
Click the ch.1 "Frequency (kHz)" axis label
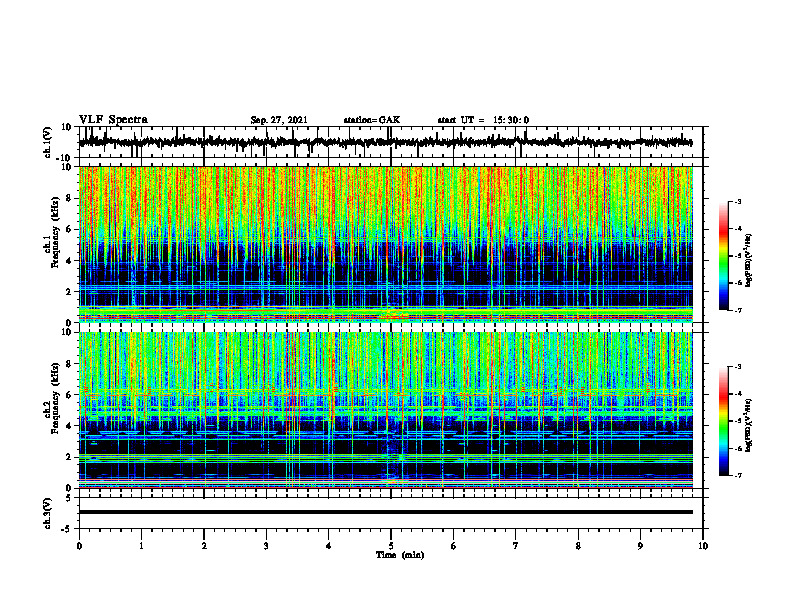click(54, 233)
